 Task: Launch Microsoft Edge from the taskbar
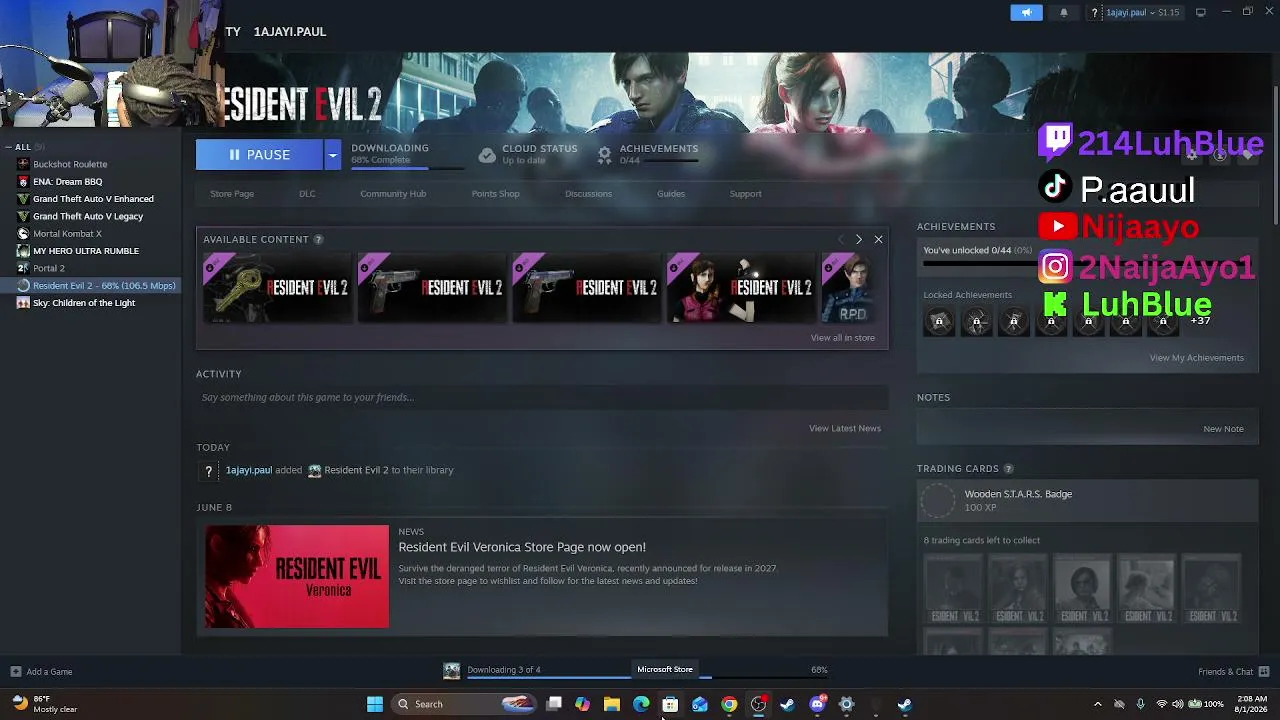click(x=641, y=704)
